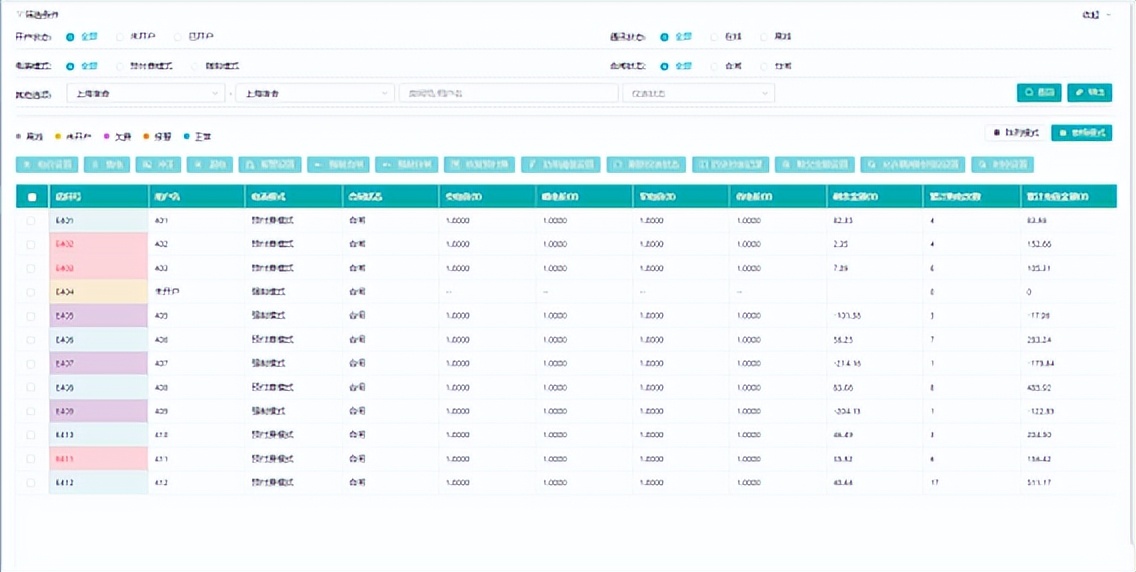Open the status dropdown right of search input
The height and width of the screenshot is (572, 1136).
click(x=698, y=93)
